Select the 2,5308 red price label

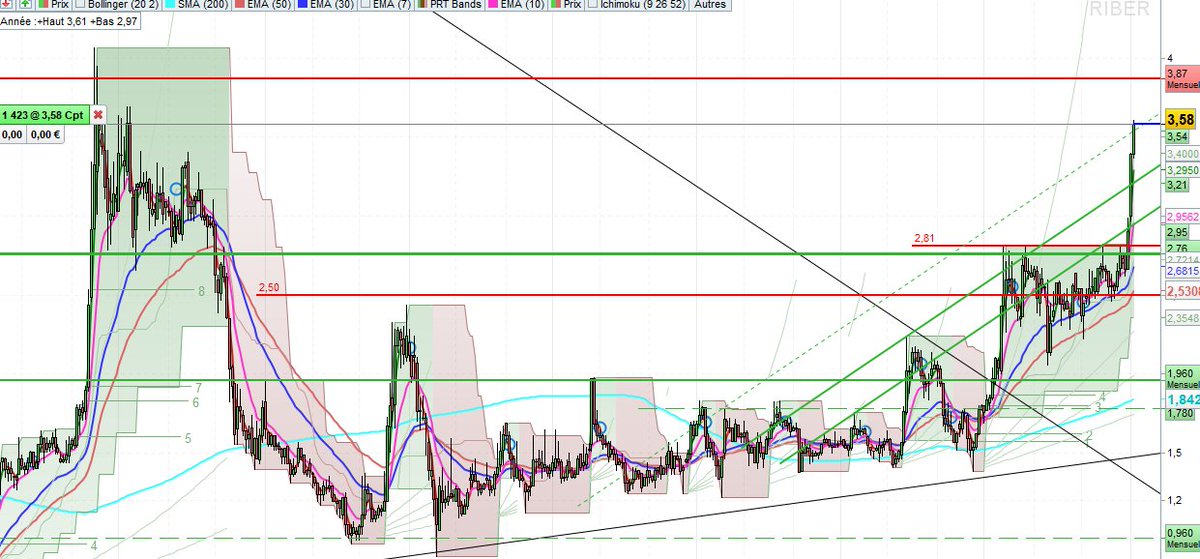point(1182,291)
